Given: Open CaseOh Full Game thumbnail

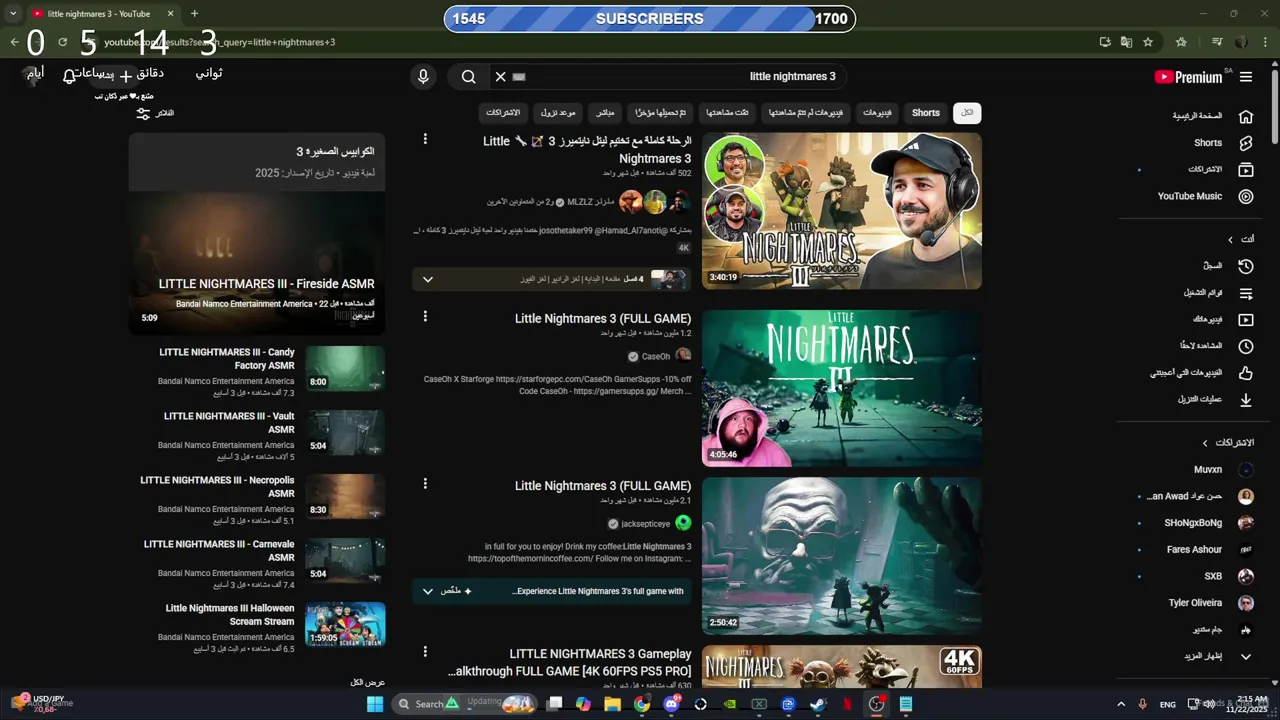Looking at the screenshot, I should coord(842,388).
